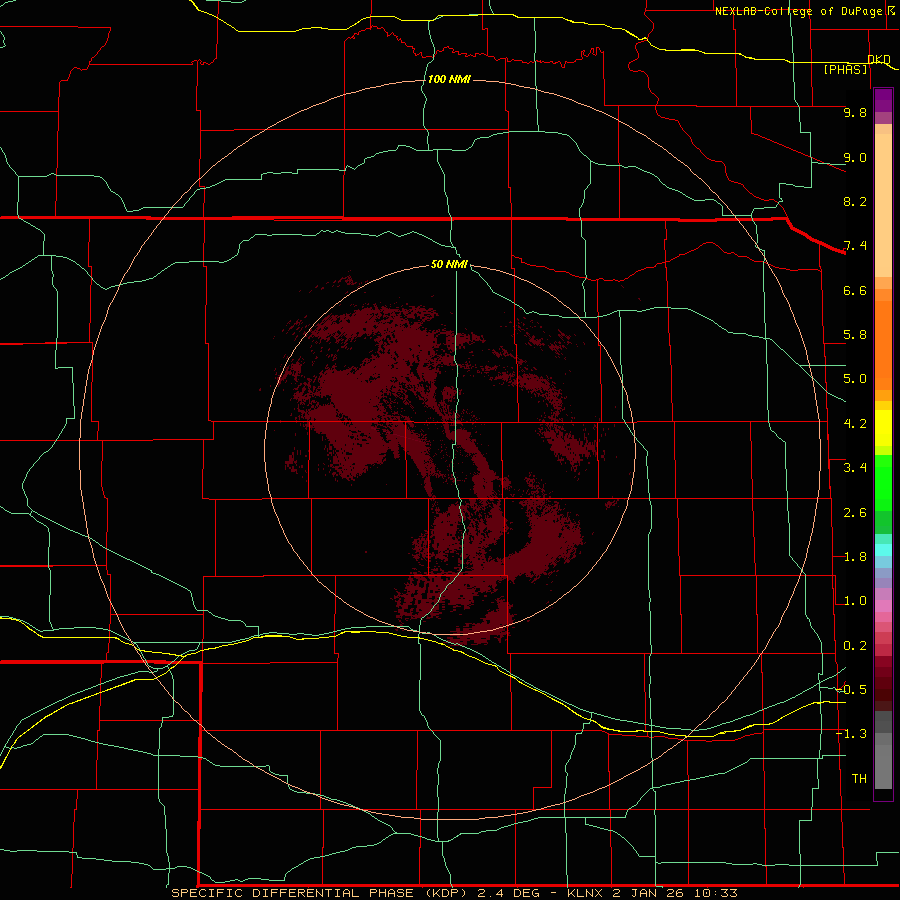Click the 1.0 color scale value

pyautogui.click(x=855, y=601)
